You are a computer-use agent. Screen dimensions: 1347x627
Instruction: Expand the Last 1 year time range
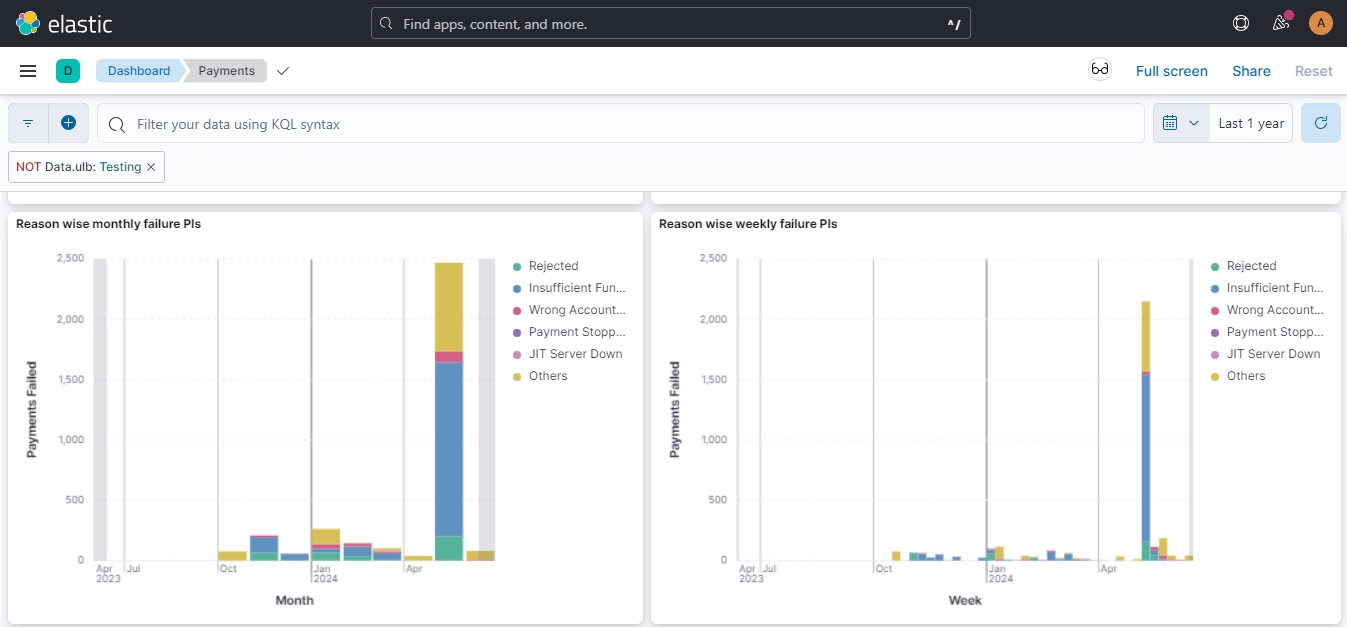(1250, 123)
